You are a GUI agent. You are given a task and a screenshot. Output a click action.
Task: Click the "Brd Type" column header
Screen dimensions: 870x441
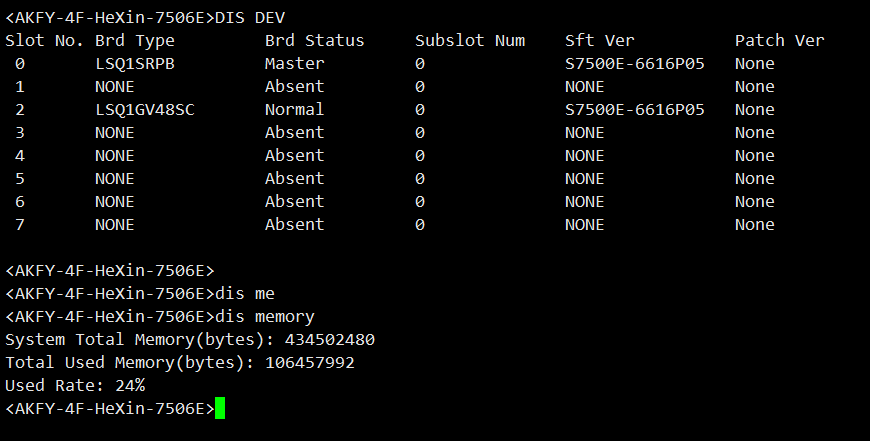coord(135,41)
